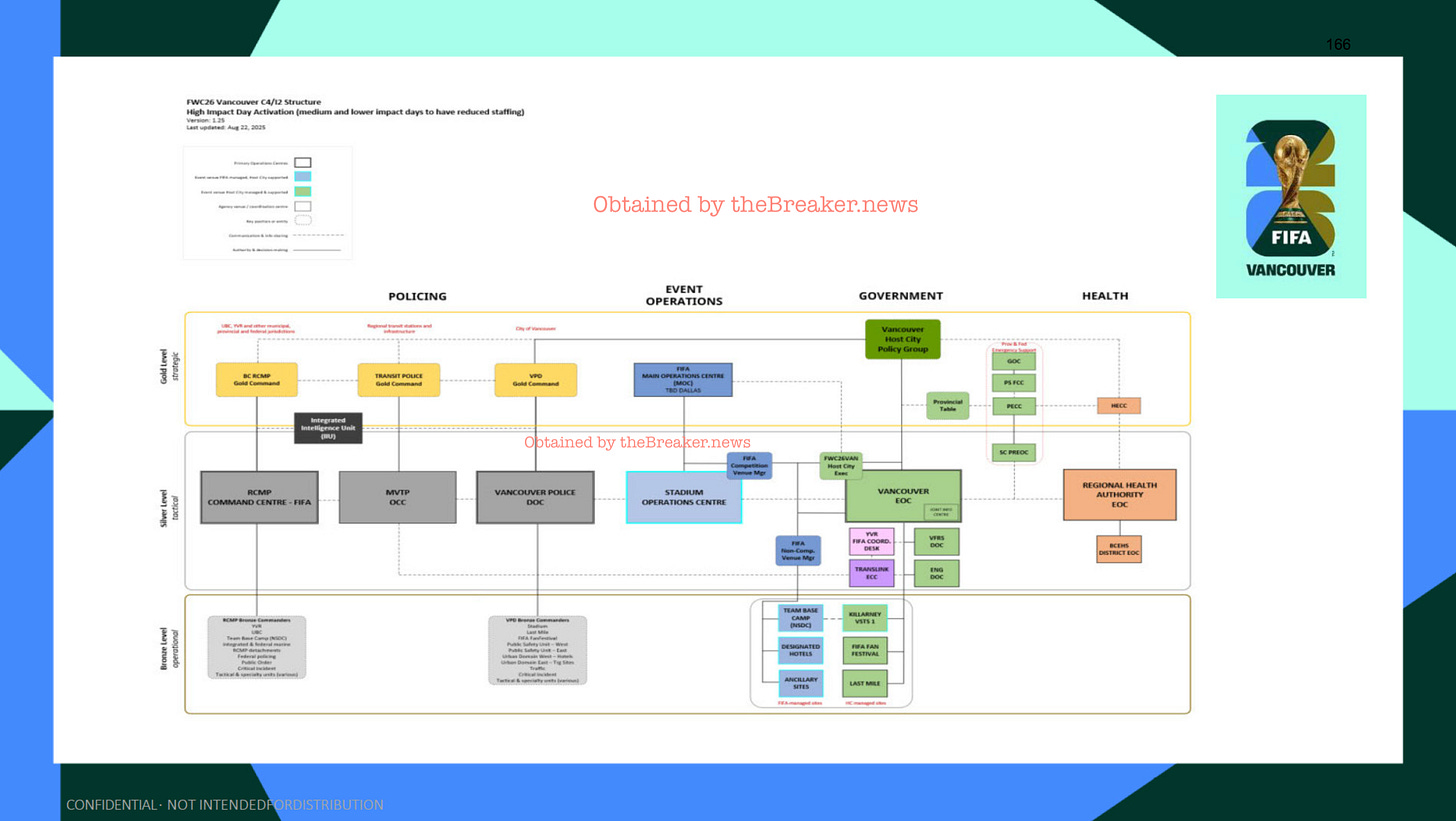The image size is (1456, 821).
Task: Click the FIFA Vancouver logo image
Action: click(x=1290, y=197)
